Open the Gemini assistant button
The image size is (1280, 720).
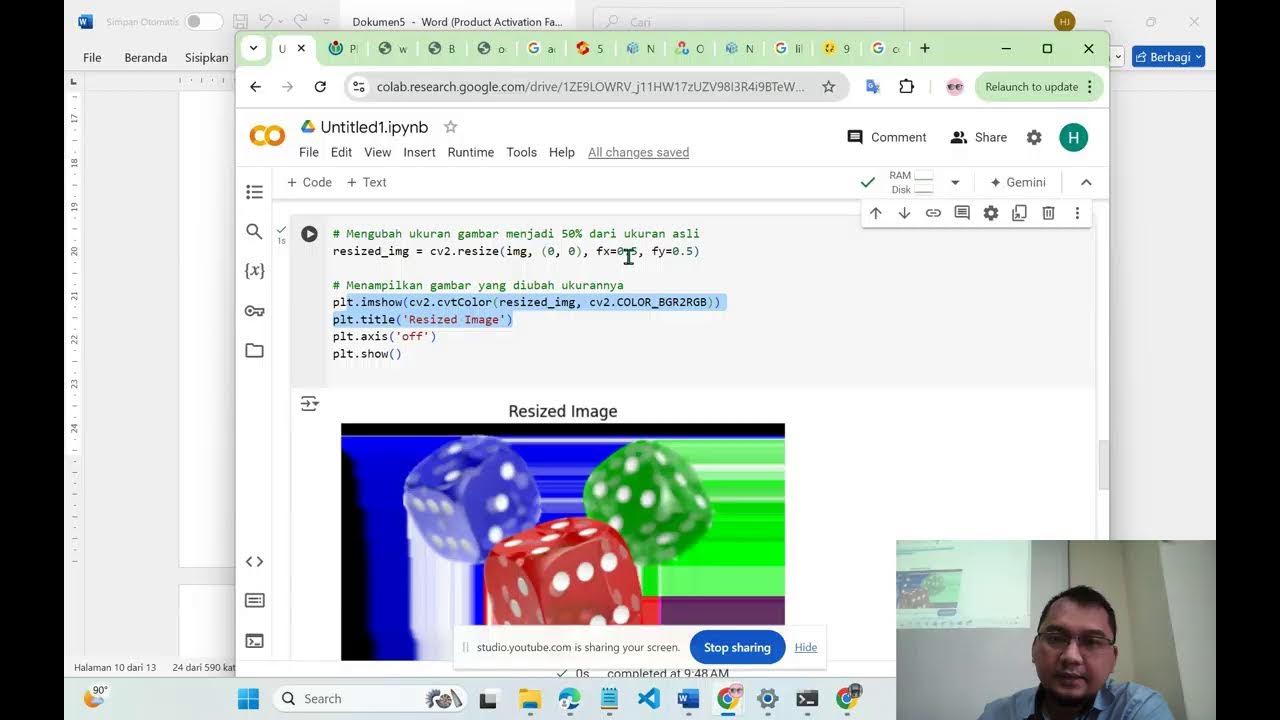point(1017,182)
